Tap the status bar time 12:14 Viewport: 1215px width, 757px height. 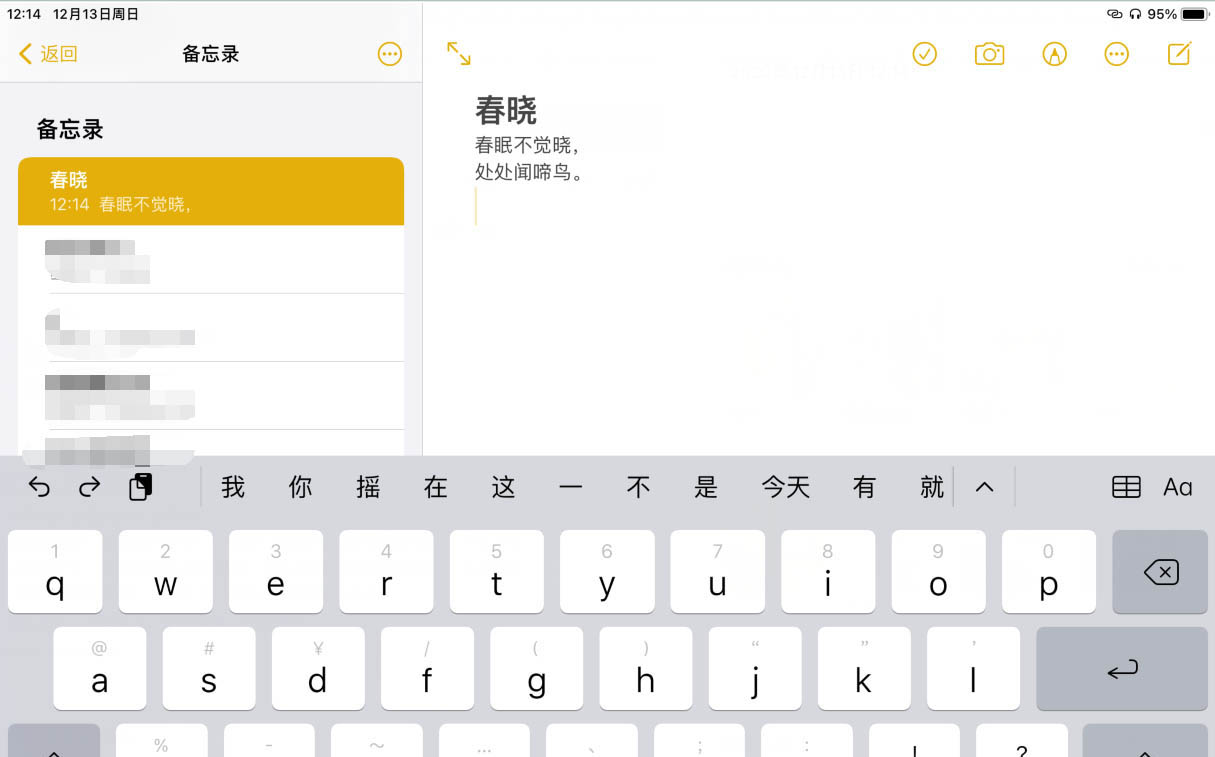(x=24, y=14)
